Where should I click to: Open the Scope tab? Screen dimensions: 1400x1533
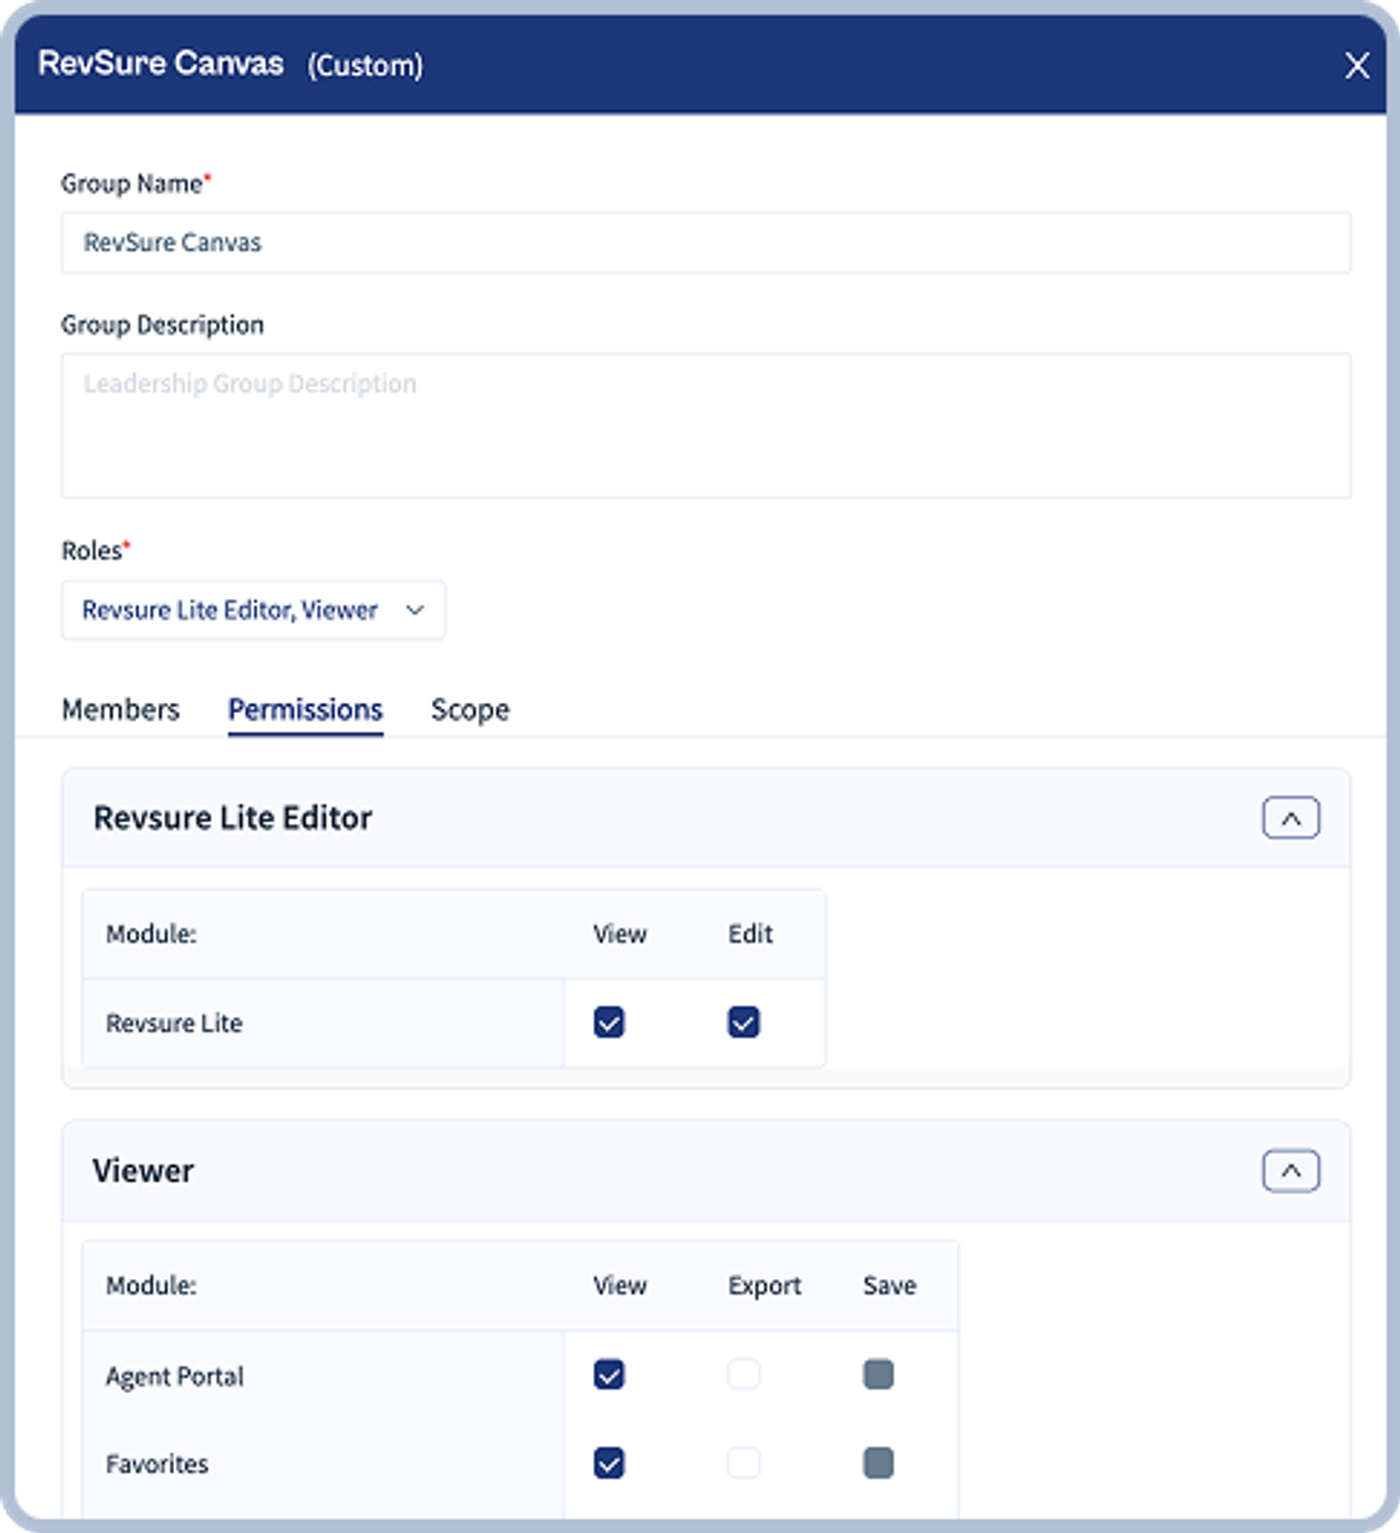(470, 710)
